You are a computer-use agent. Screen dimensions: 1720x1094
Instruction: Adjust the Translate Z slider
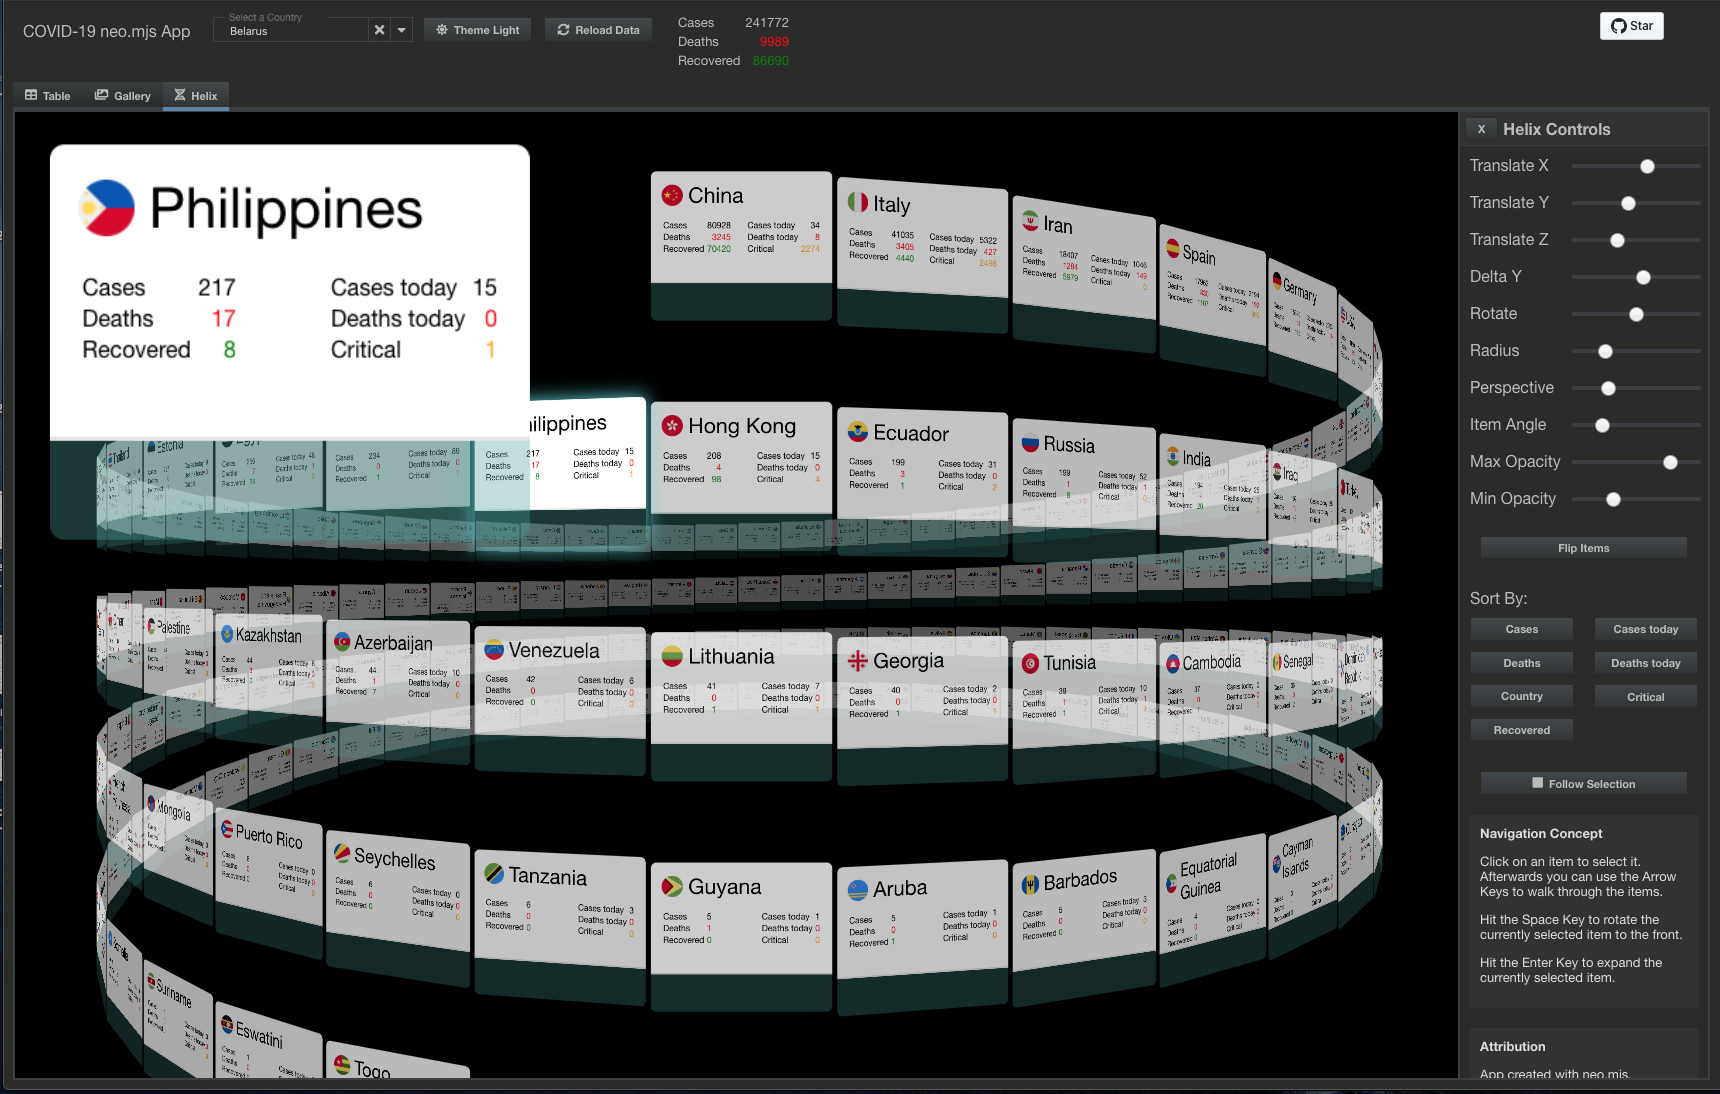(1636, 240)
